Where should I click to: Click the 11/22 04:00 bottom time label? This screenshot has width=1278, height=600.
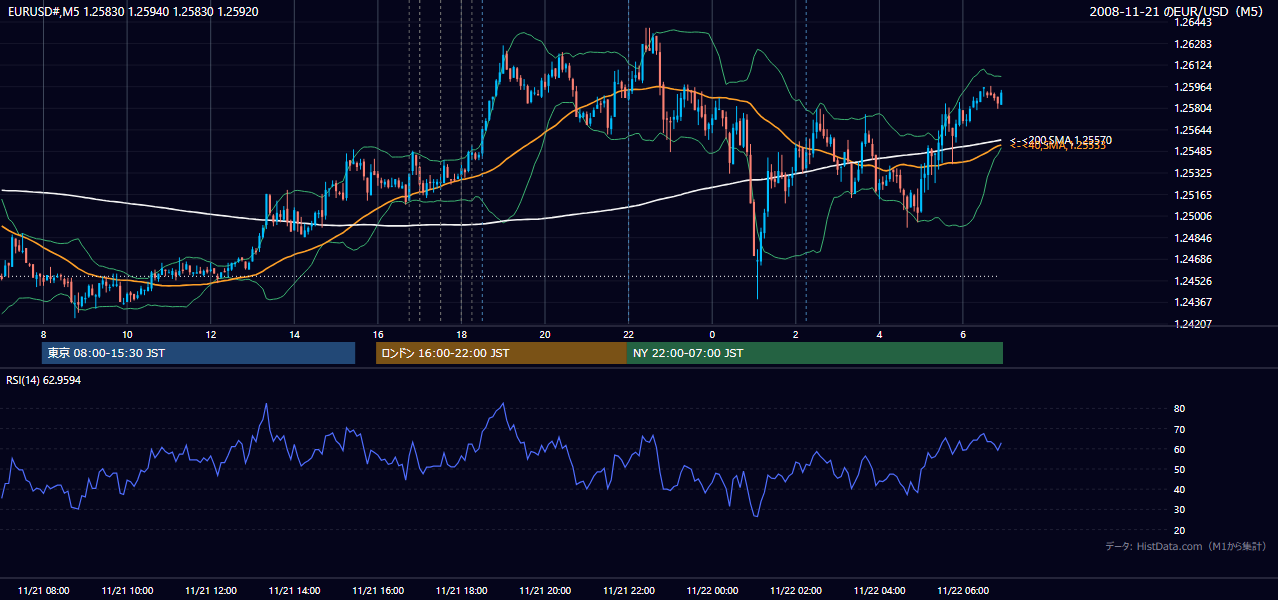[x=879, y=591]
